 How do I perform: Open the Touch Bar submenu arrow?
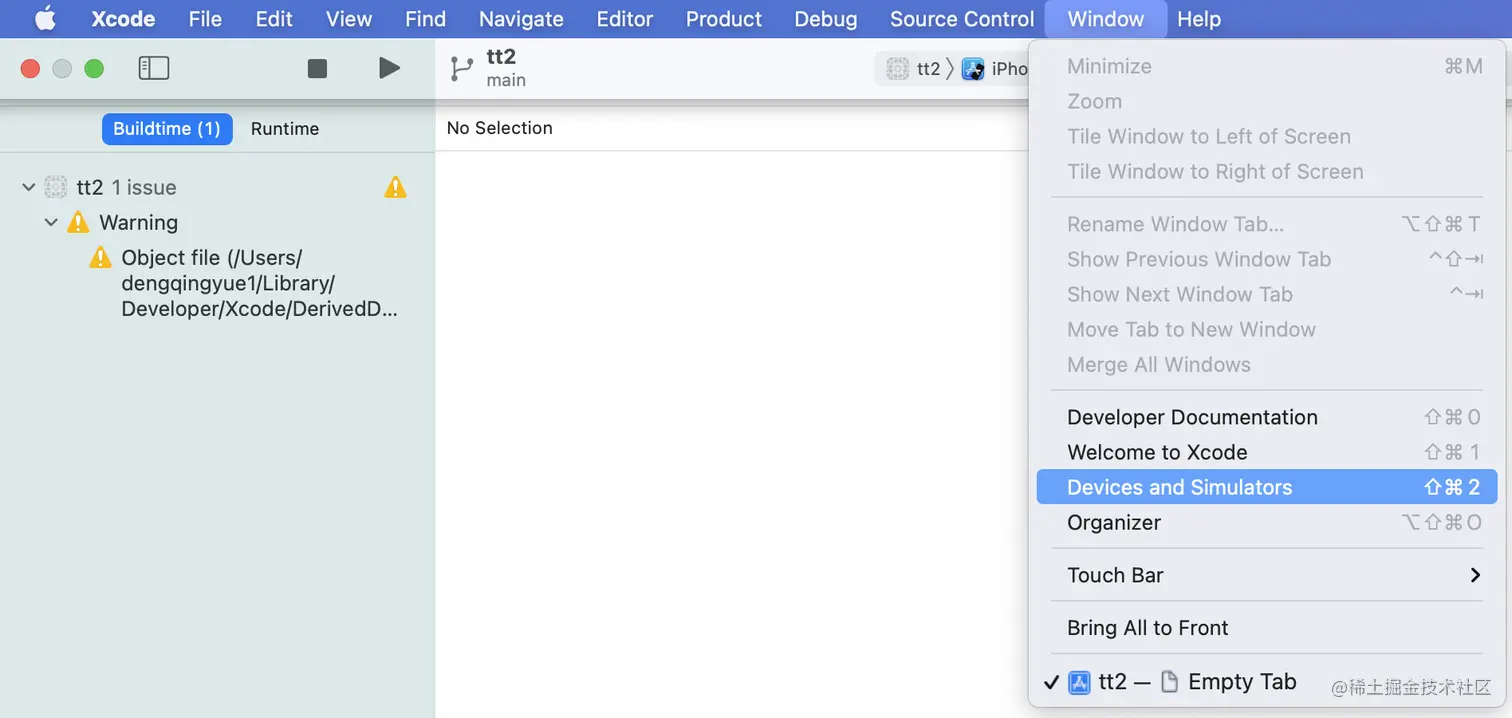(x=1475, y=575)
